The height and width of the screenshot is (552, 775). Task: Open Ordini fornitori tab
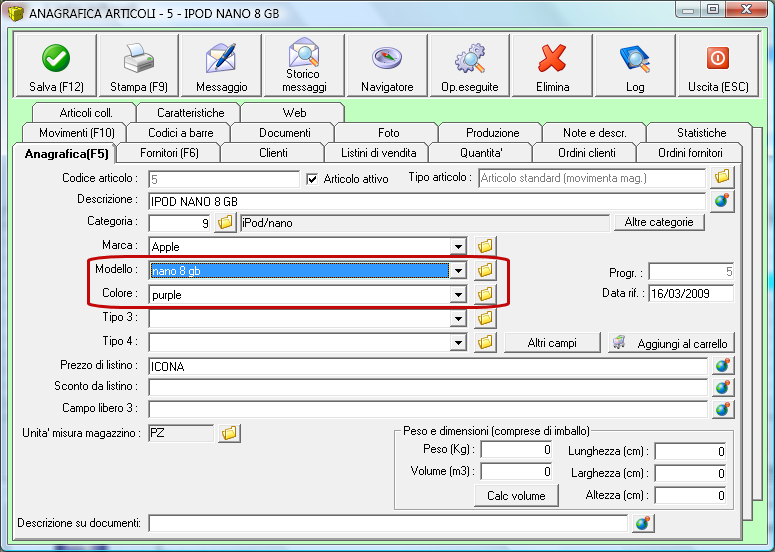point(690,153)
